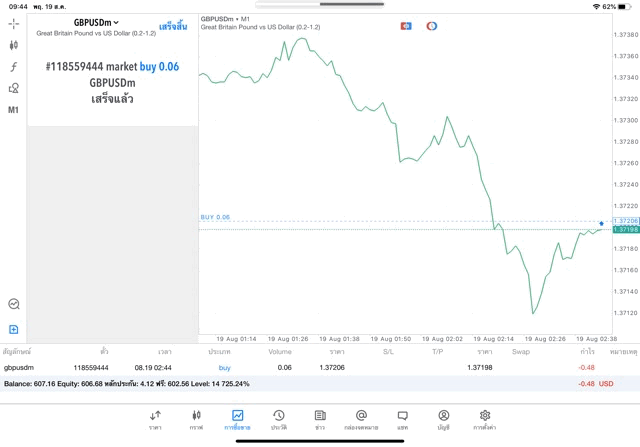This screenshot has width=640, height=447.
Task: Open the News tab with newspaper icon
Action: click(x=320, y=420)
